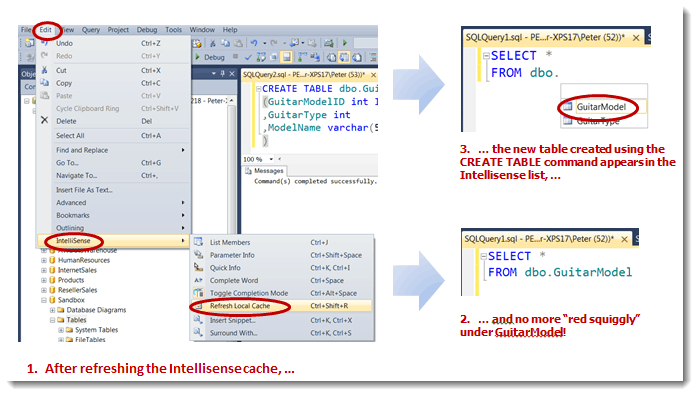Click the Cut scissors toolbar icon
This screenshot has height=396, width=698.
click(213, 43)
